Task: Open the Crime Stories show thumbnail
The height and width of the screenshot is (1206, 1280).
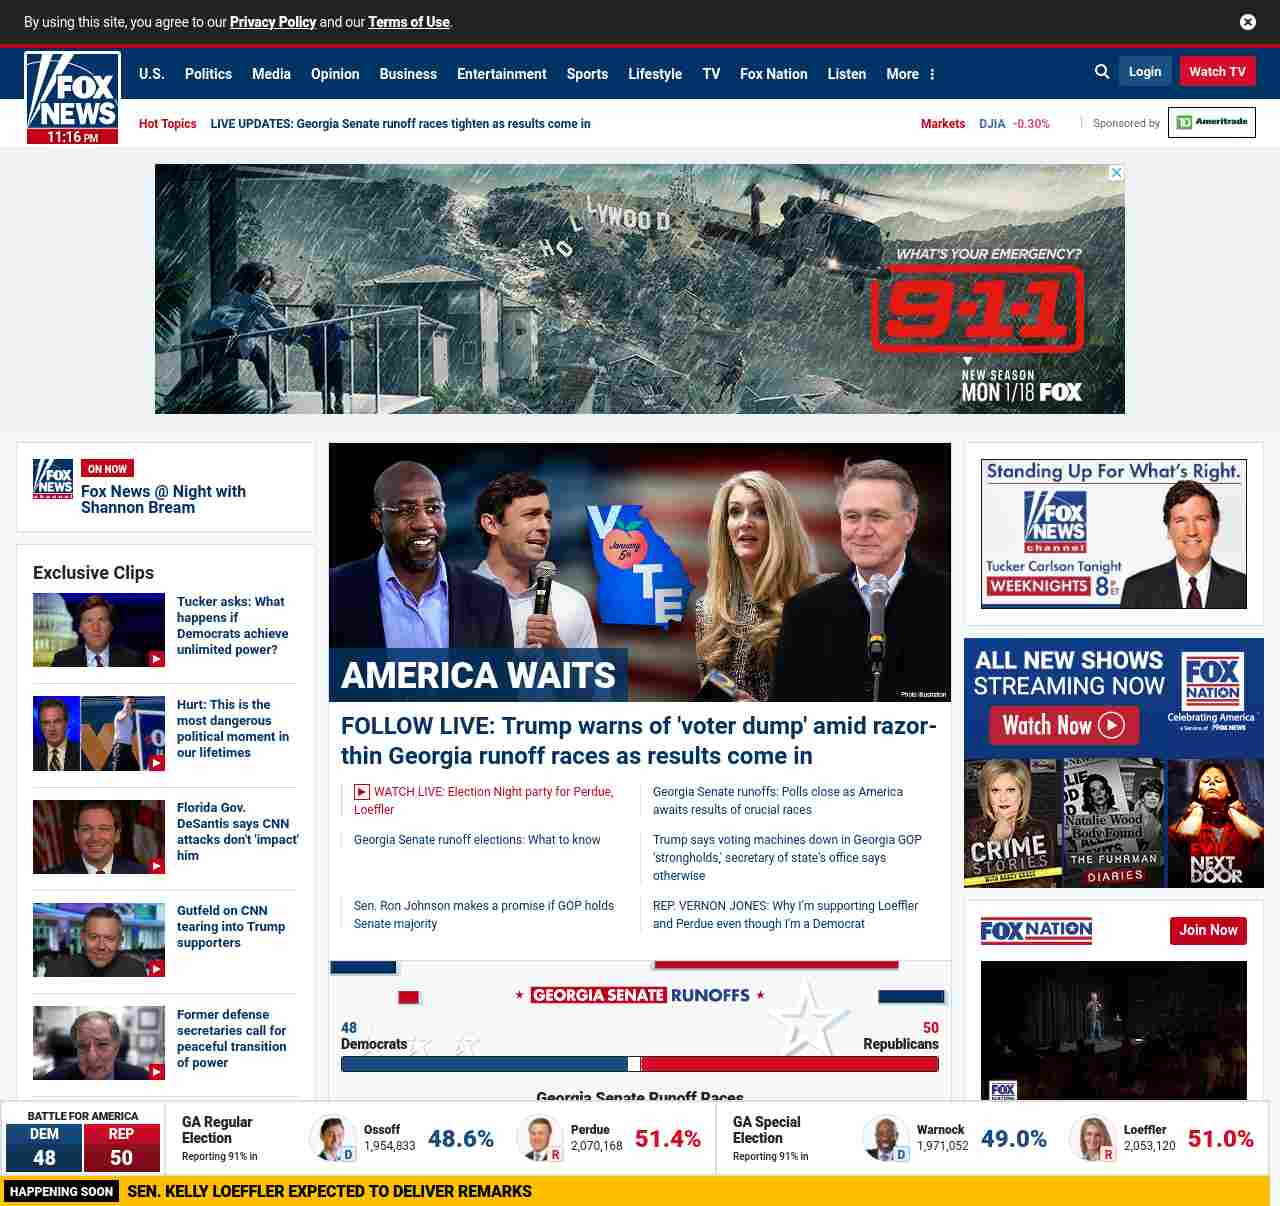Action: [x=1011, y=823]
